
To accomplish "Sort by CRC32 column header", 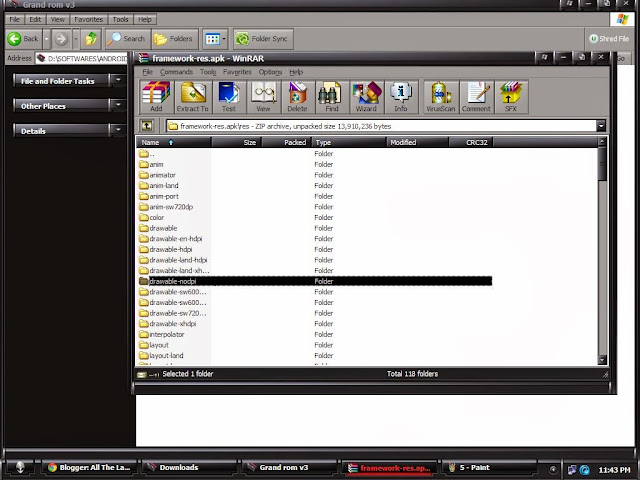I will tap(471, 142).
